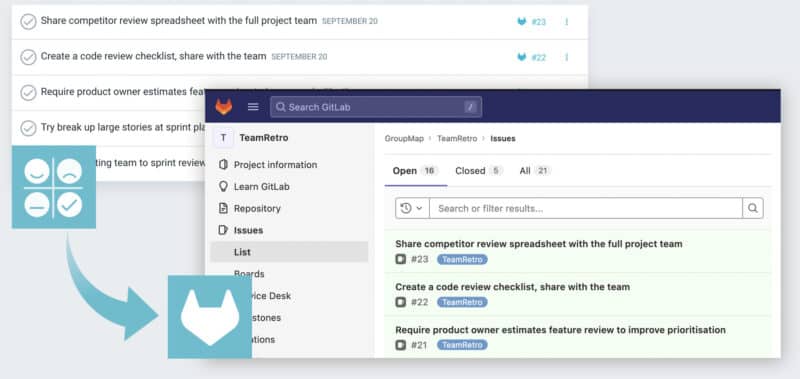Switch to the All issues tab
This screenshot has width=800, height=379.
pos(535,171)
